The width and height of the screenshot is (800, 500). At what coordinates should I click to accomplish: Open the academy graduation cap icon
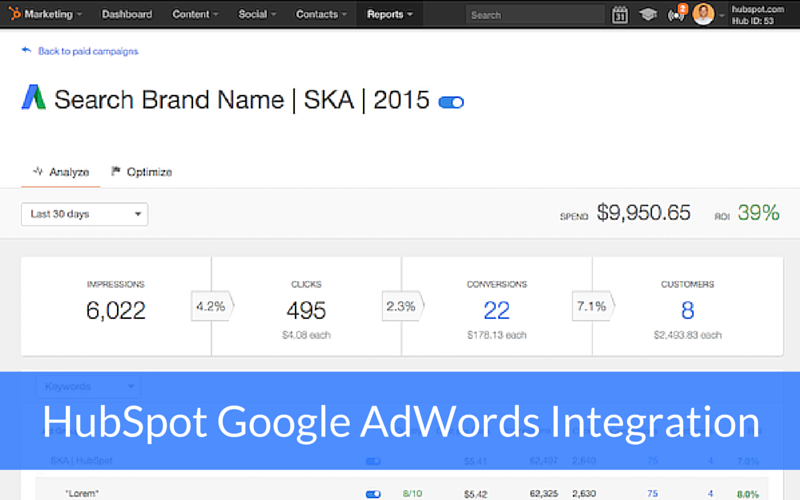648,14
